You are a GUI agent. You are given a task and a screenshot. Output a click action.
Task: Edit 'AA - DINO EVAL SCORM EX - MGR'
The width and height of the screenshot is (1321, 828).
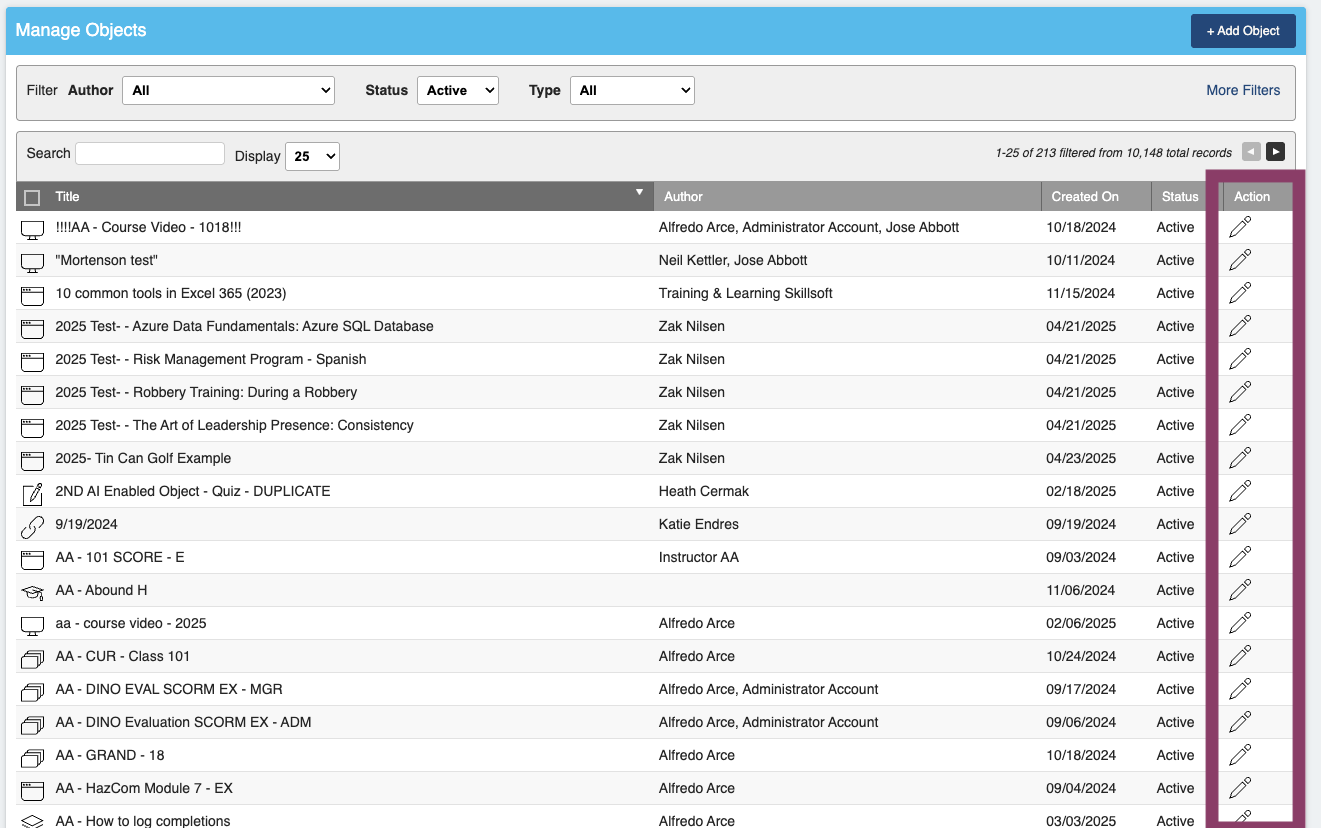1240,689
